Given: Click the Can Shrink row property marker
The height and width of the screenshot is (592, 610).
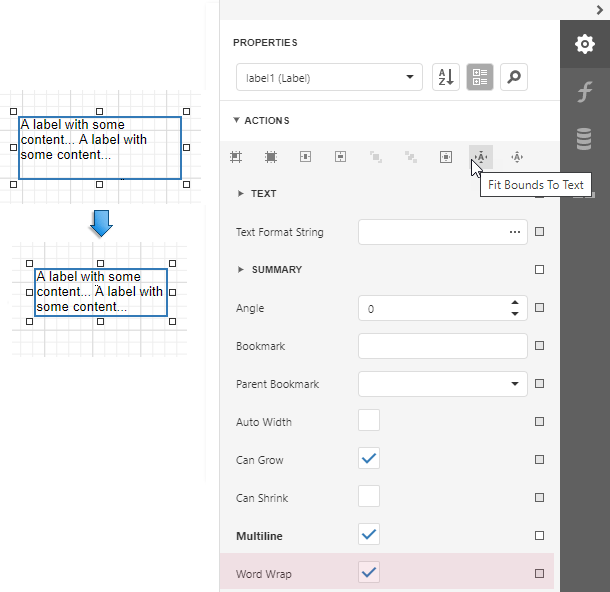Looking at the screenshot, I should tap(539, 497).
